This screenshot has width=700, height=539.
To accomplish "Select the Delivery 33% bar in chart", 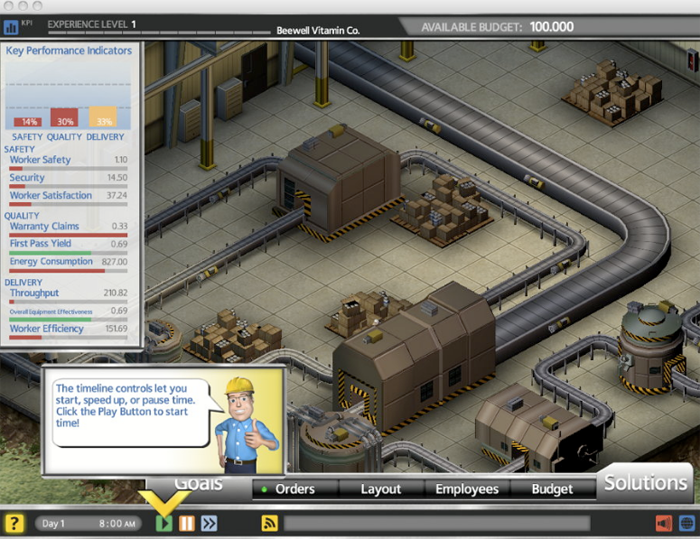I will tap(104, 116).
